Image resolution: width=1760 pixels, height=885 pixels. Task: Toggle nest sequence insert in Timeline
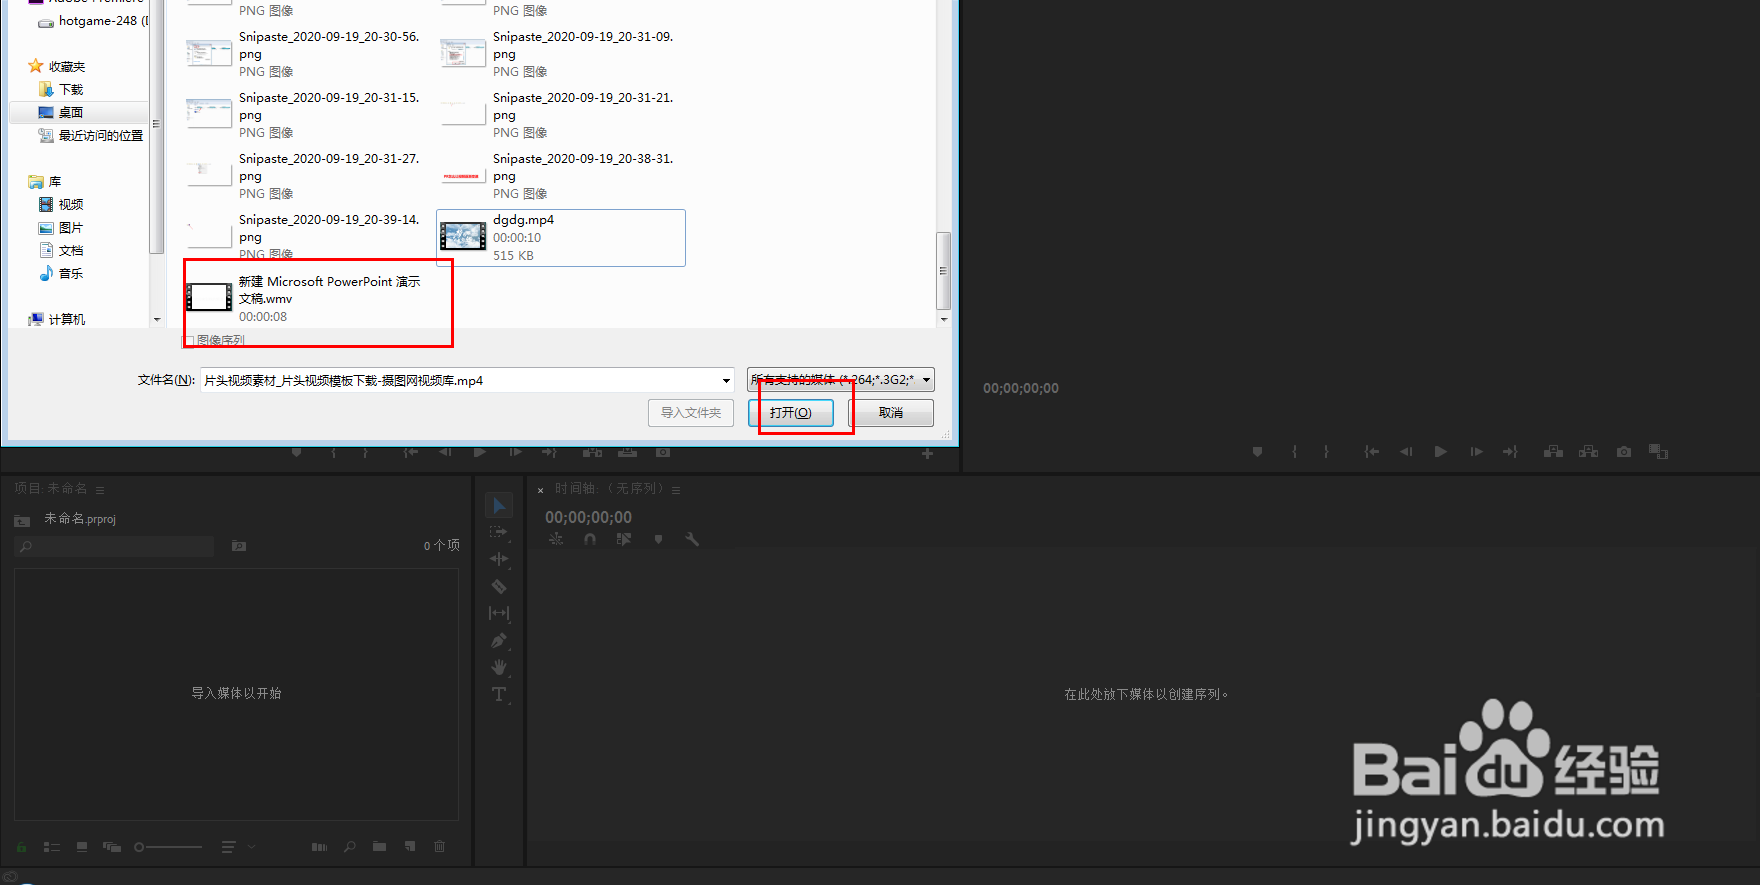click(x=556, y=539)
